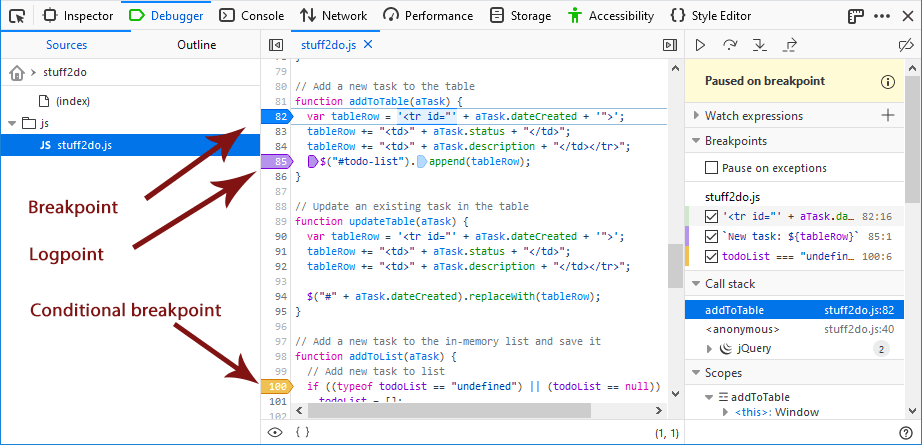The width and height of the screenshot is (922, 445).
Task: Collapse the Scopes section
Action: click(696, 373)
